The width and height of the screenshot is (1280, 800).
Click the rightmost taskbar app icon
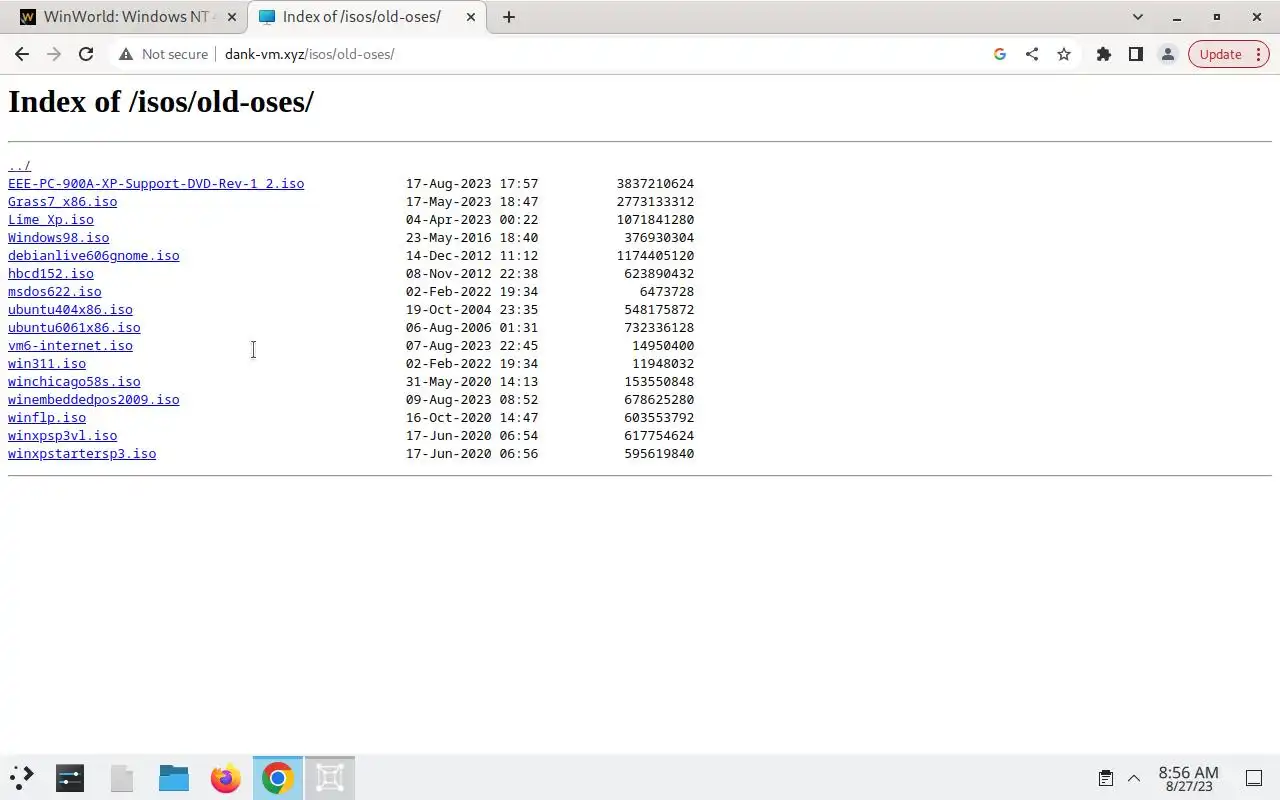click(x=330, y=777)
